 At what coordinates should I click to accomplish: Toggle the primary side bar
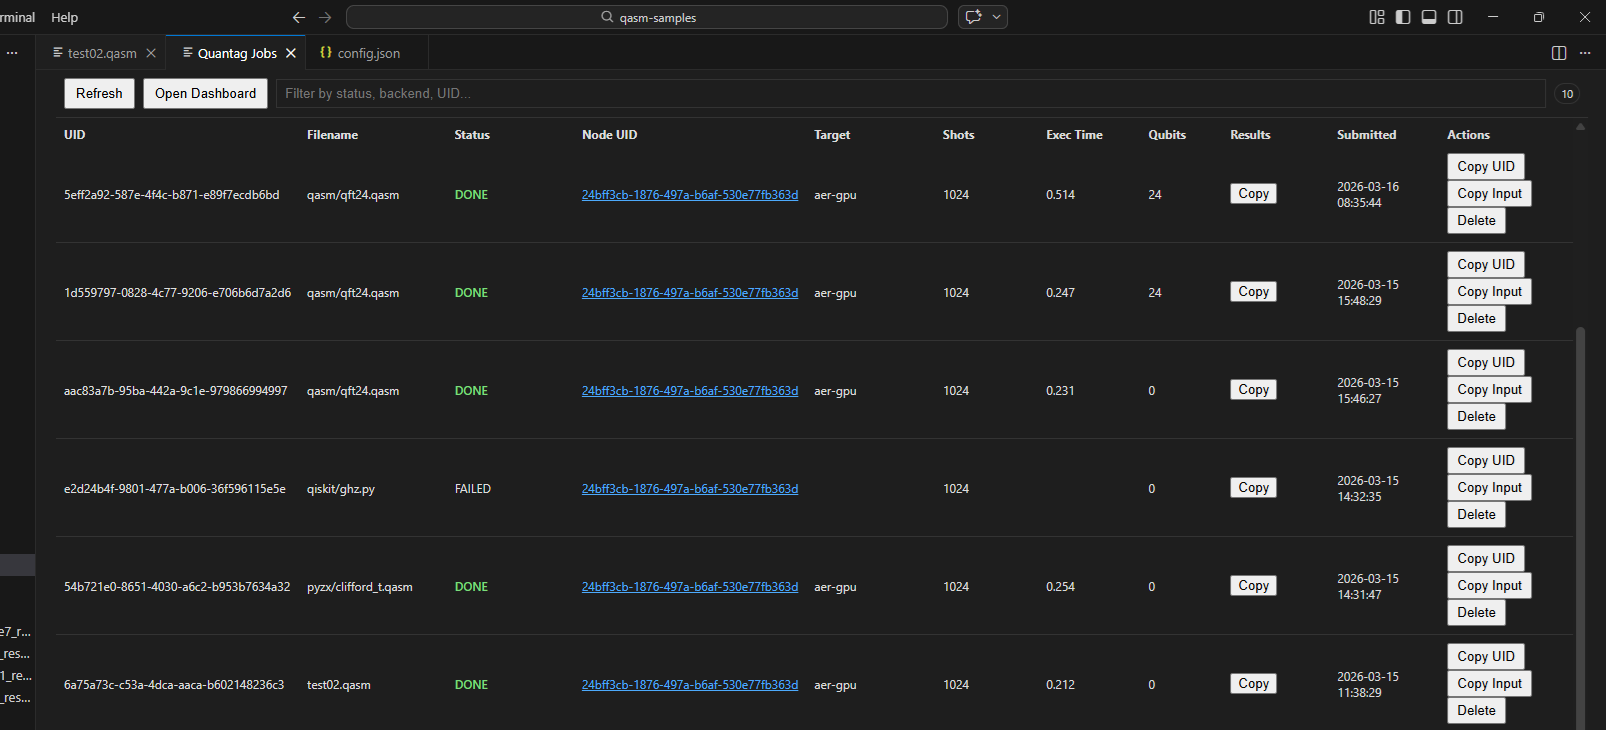[1403, 17]
